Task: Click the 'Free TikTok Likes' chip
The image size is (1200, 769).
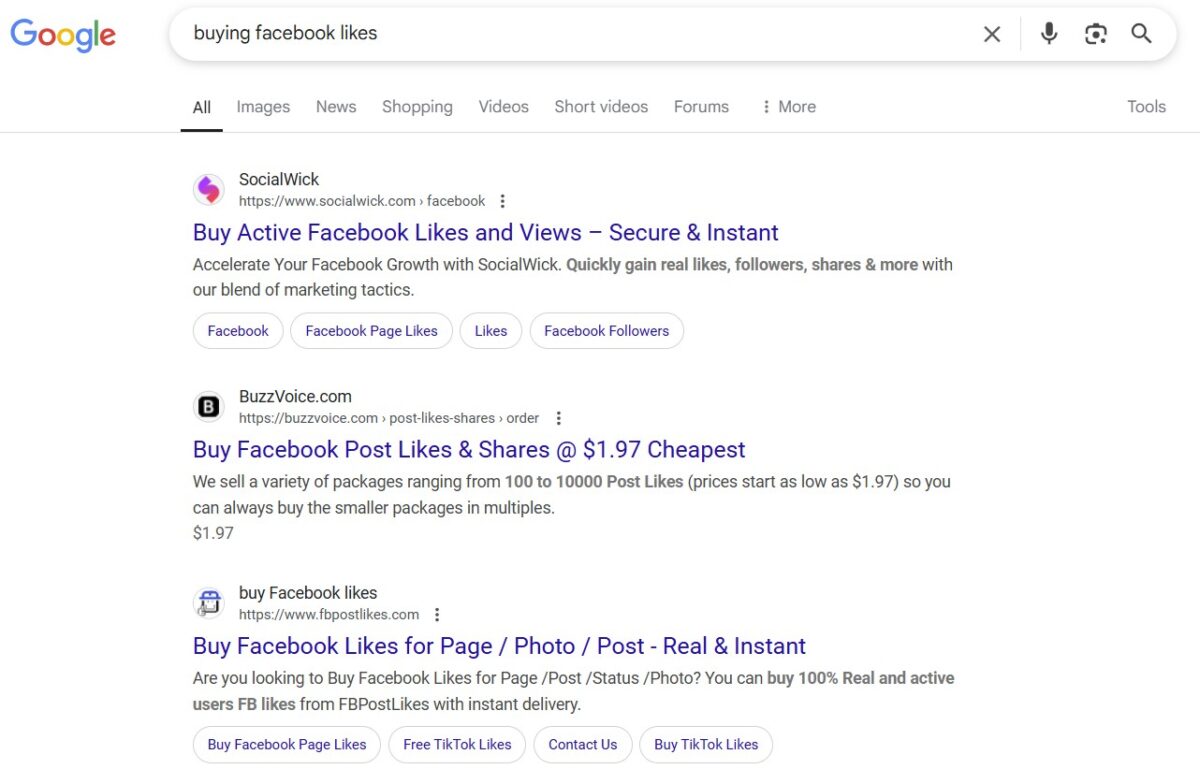Action: [457, 744]
